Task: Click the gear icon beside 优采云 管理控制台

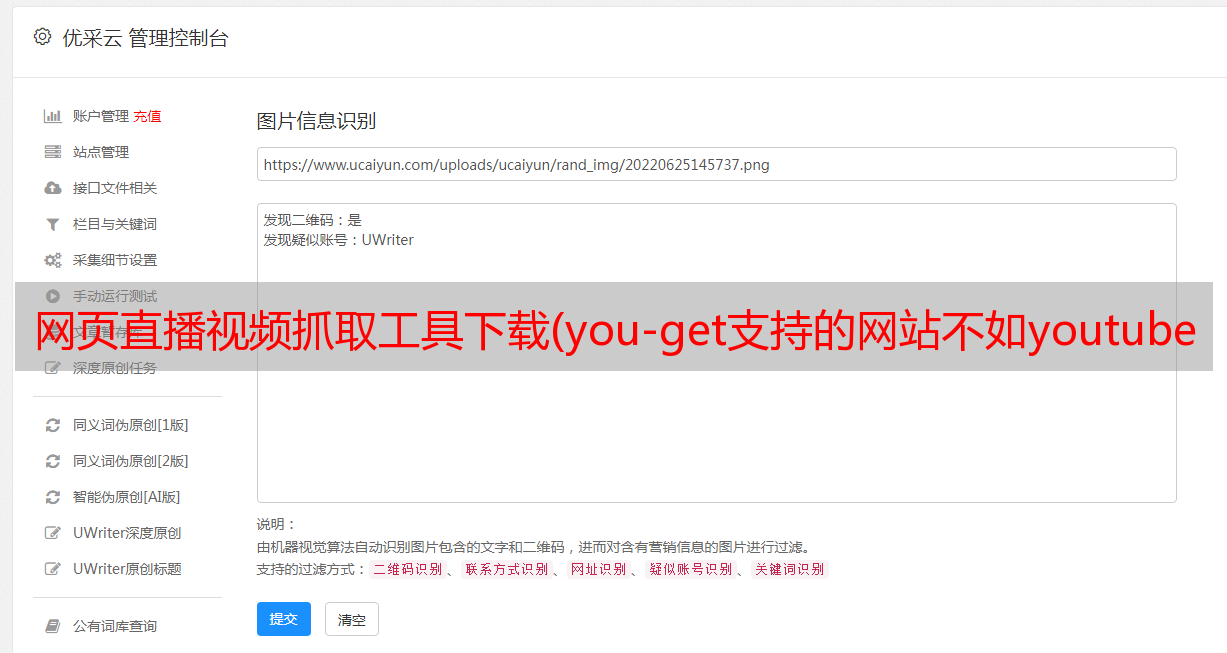Action: 42,37
